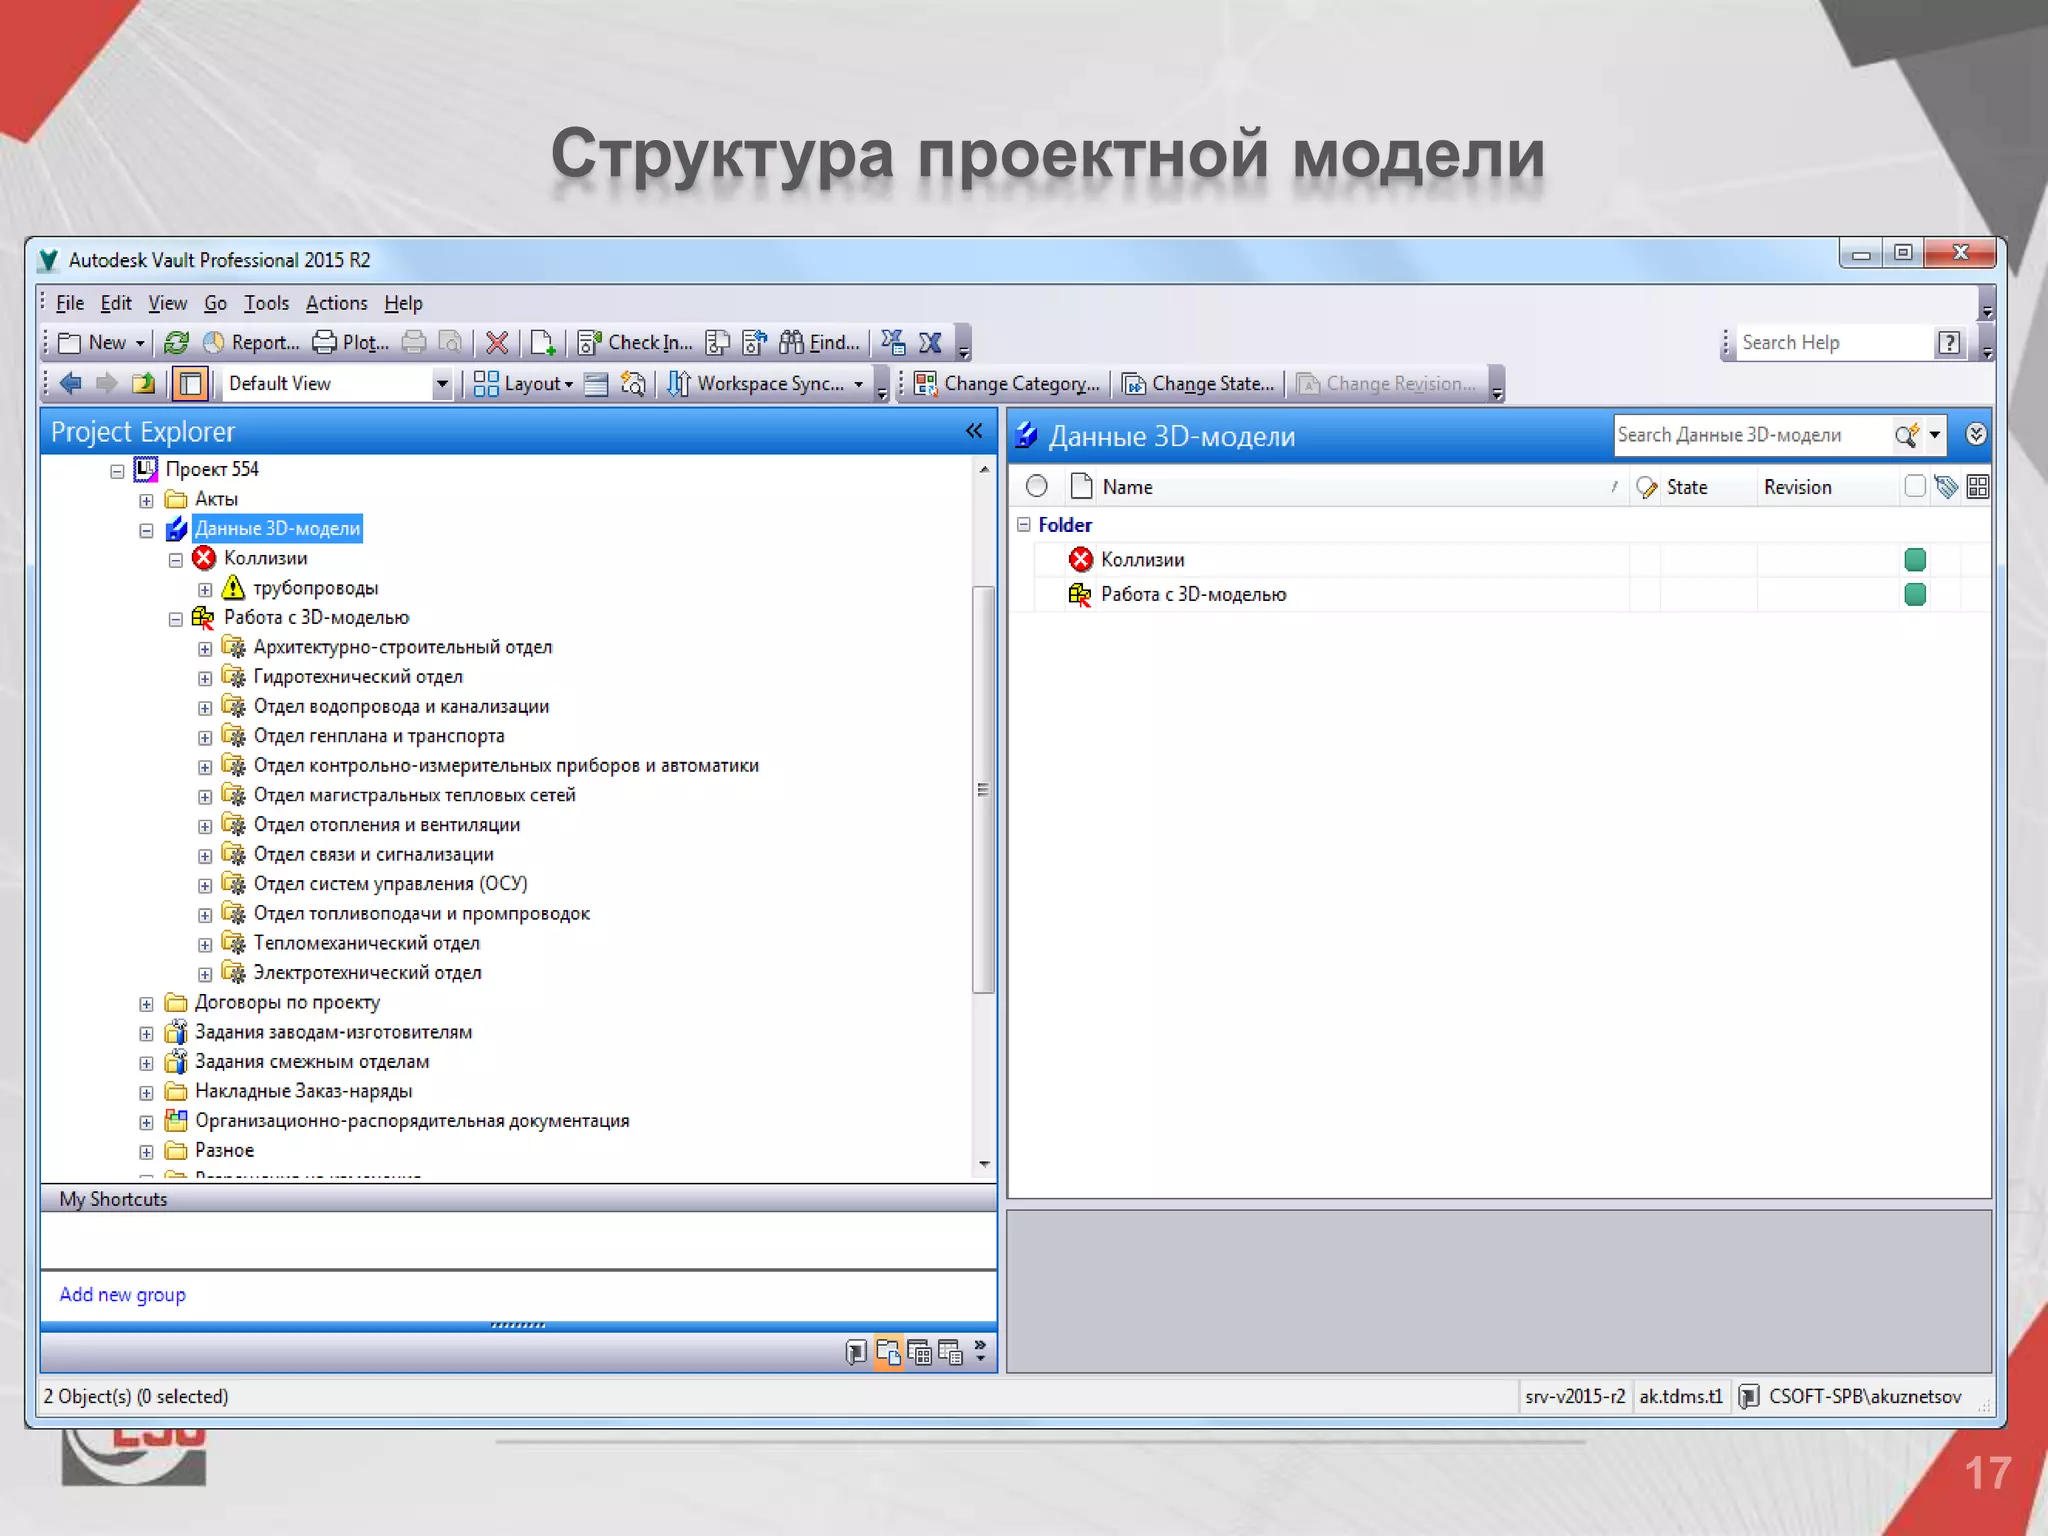This screenshot has height=1536, width=2048.
Task: Open the Help menu
Action: click(x=403, y=303)
